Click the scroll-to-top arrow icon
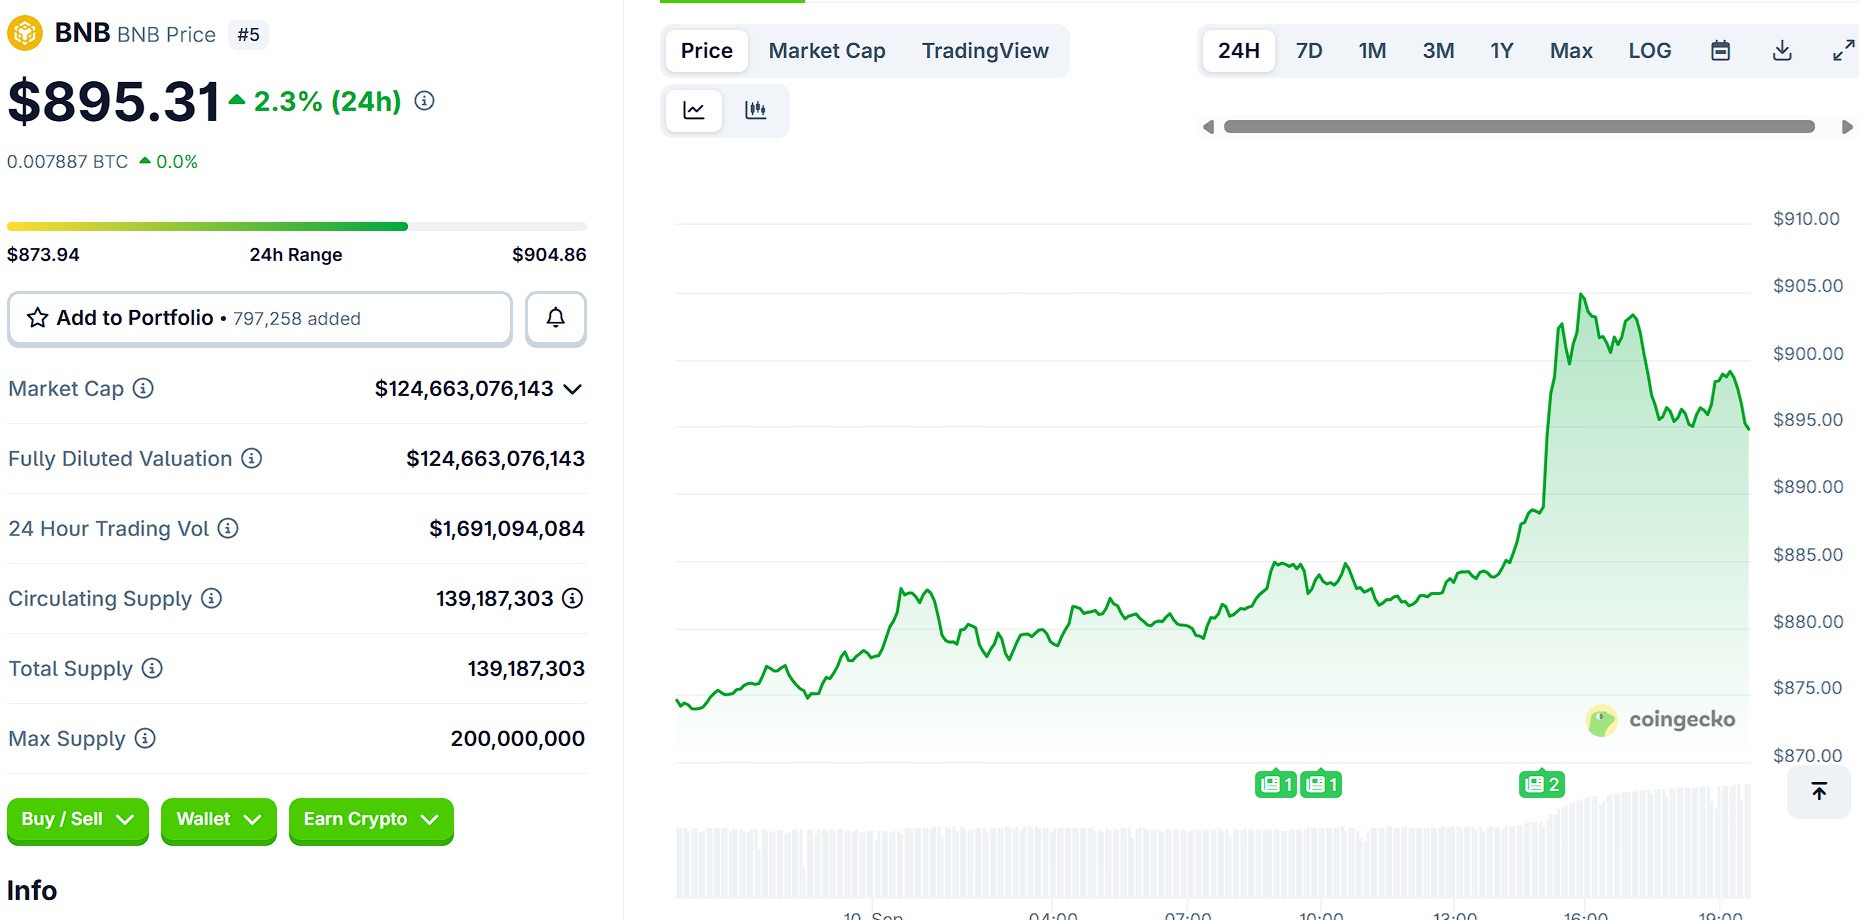The image size is (1866, 920). coord(1818,792)
